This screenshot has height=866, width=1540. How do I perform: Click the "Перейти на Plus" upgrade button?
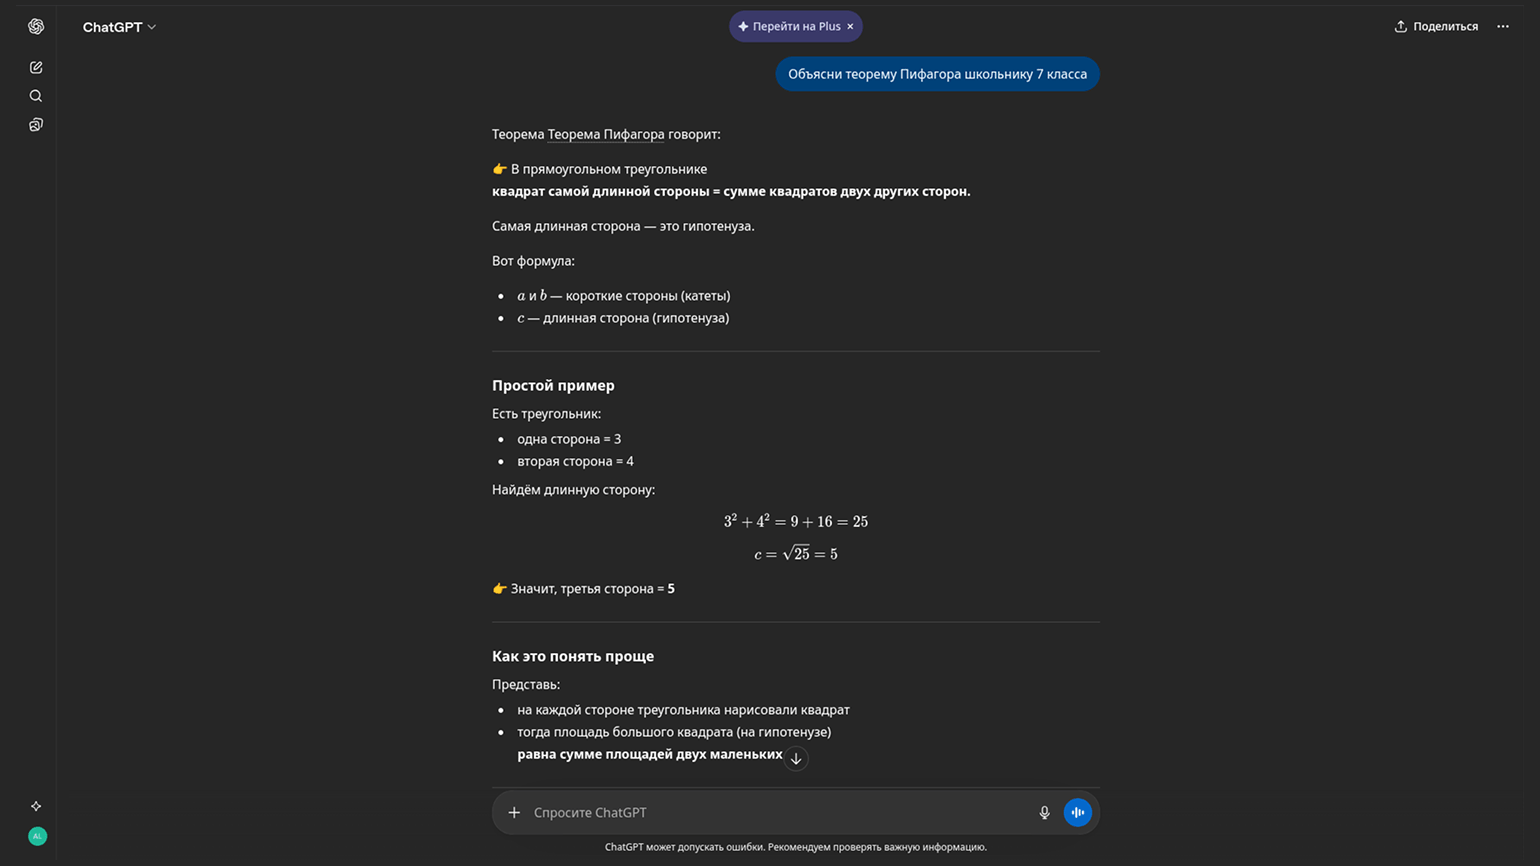(789, 27)
